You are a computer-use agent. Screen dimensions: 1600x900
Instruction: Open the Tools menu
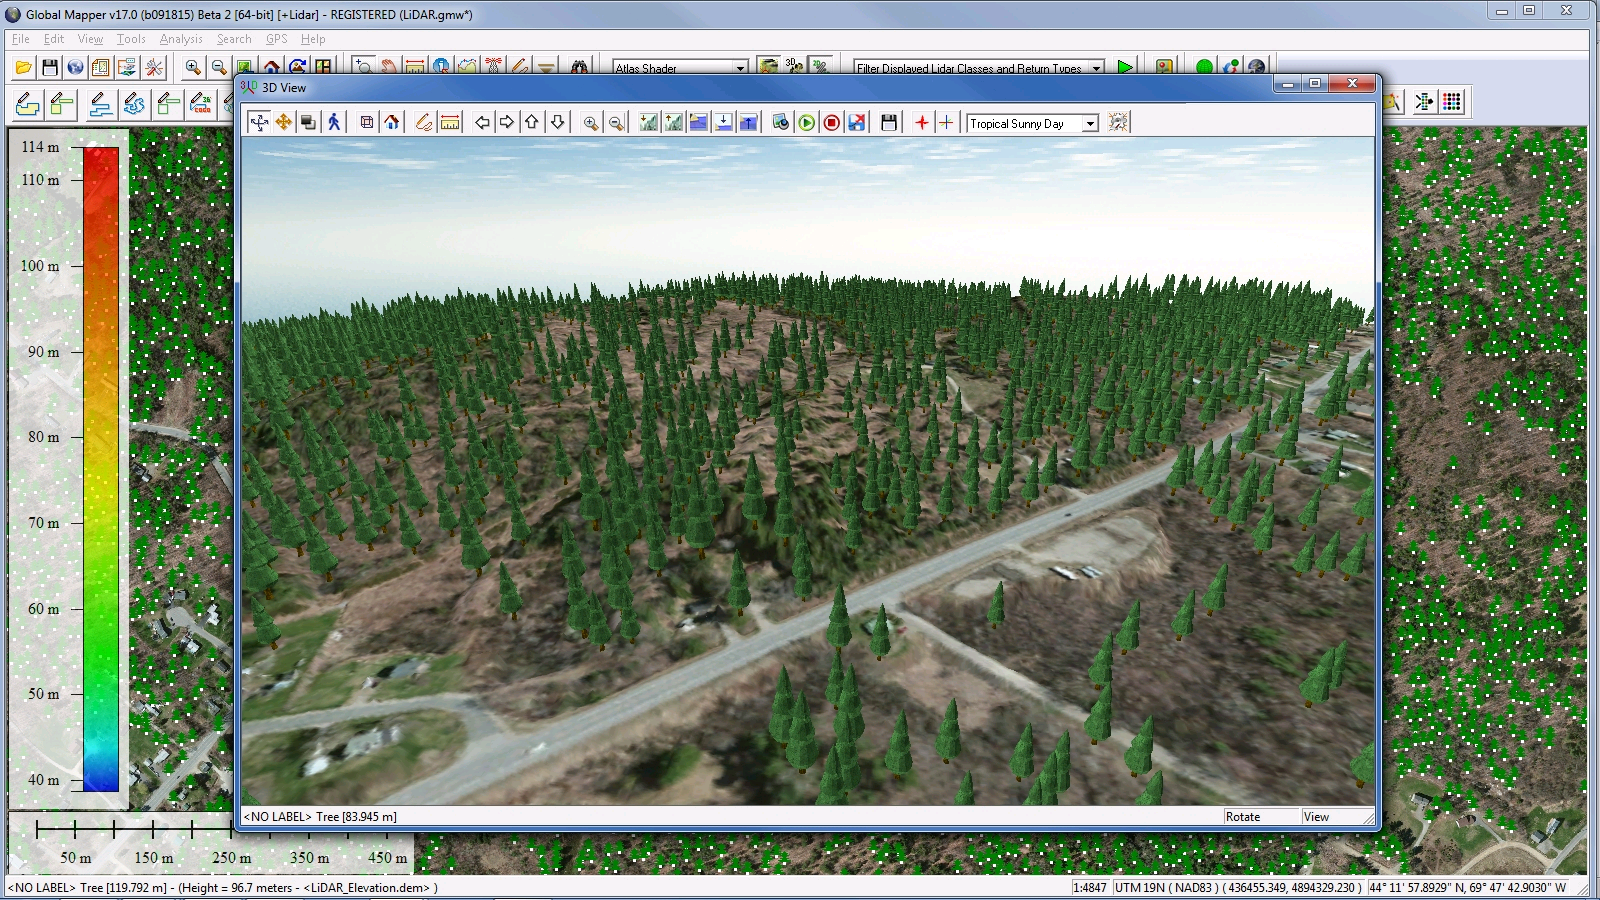pos(131,39)
